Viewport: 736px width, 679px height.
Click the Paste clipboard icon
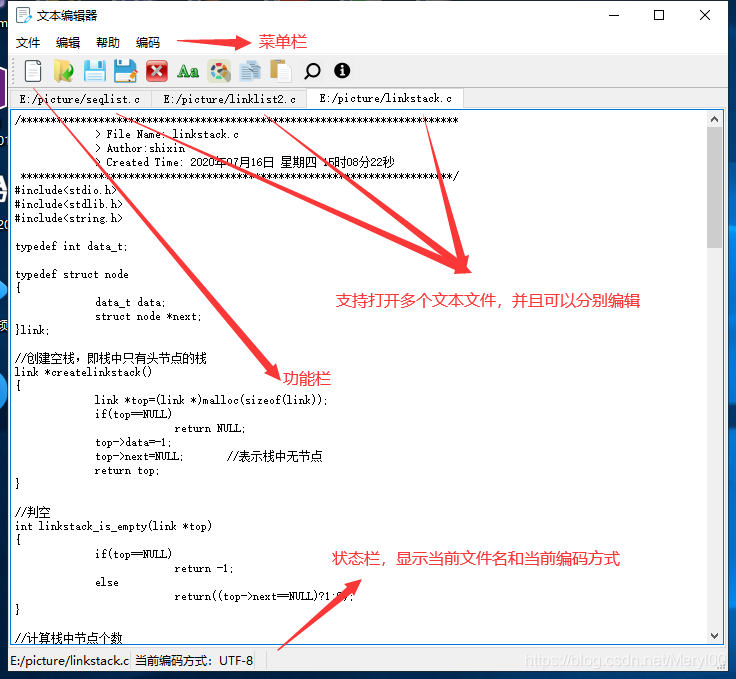pos(281,71)
